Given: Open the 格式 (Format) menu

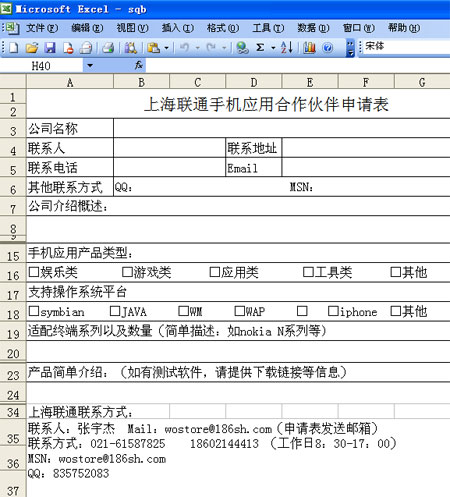Looking at the screenshot, I should tap(223, 28).
